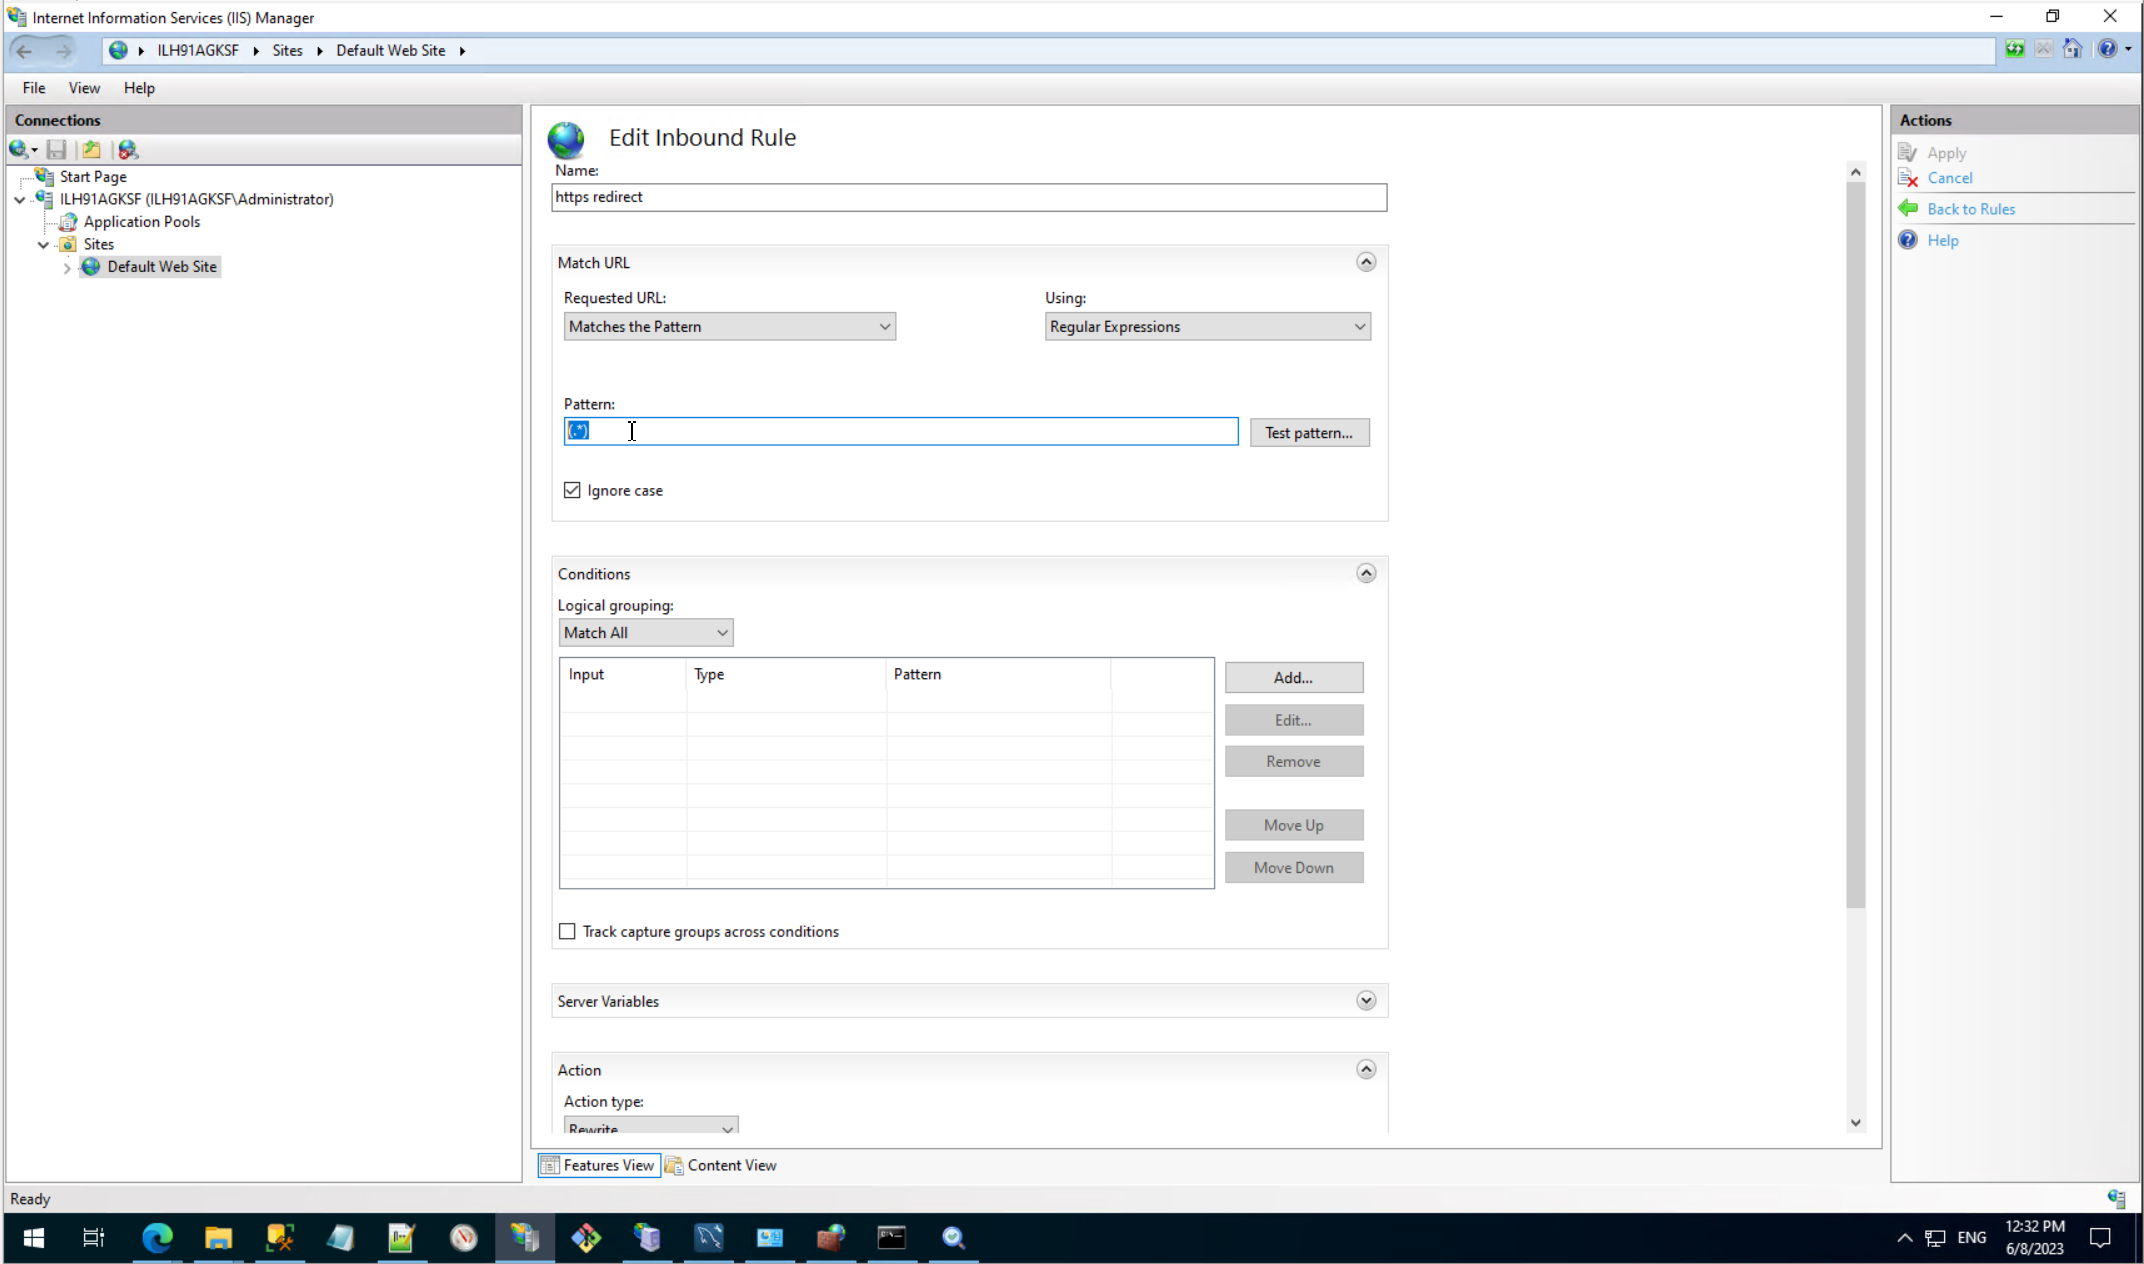Screen dimensions: 2144x1264
Task: Click the Test pattern button
Action: (1309, 433)
